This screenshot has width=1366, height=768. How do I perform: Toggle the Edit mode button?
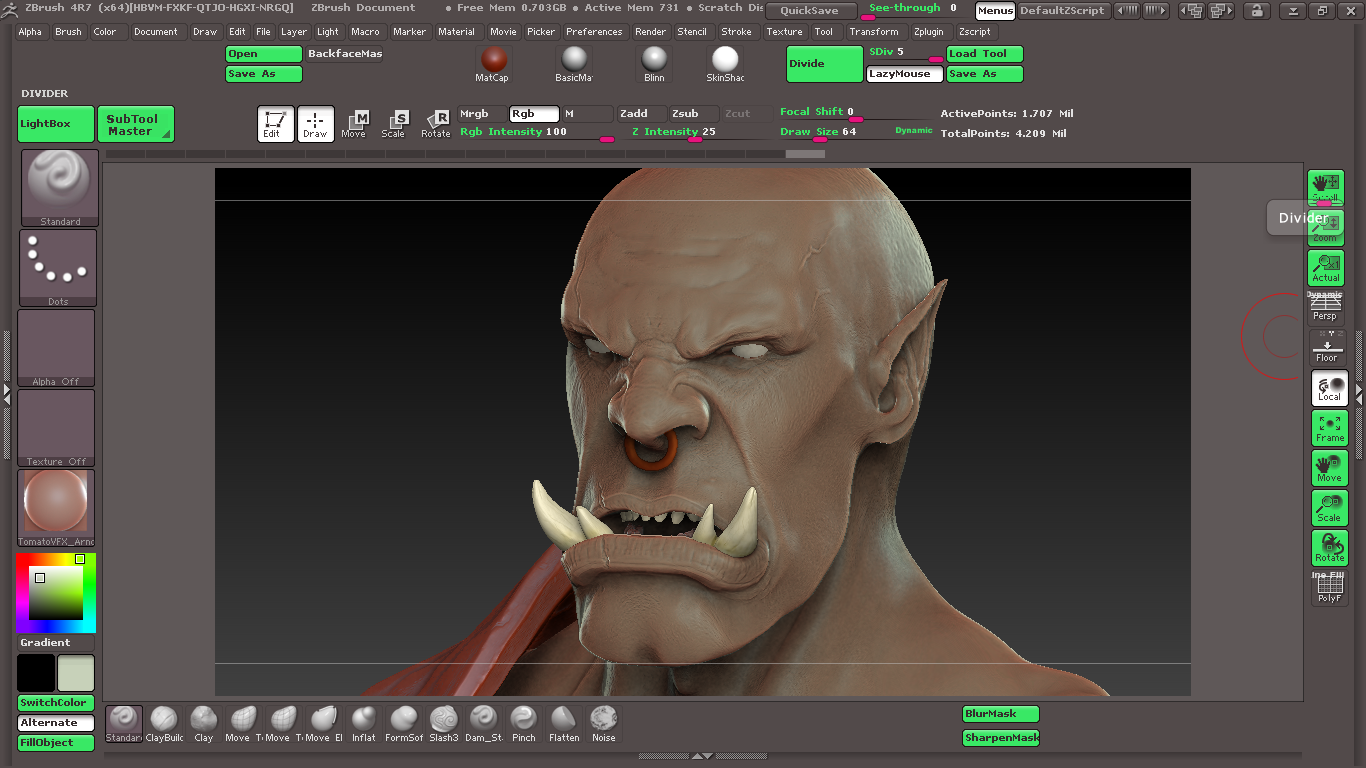pos(276,124)
